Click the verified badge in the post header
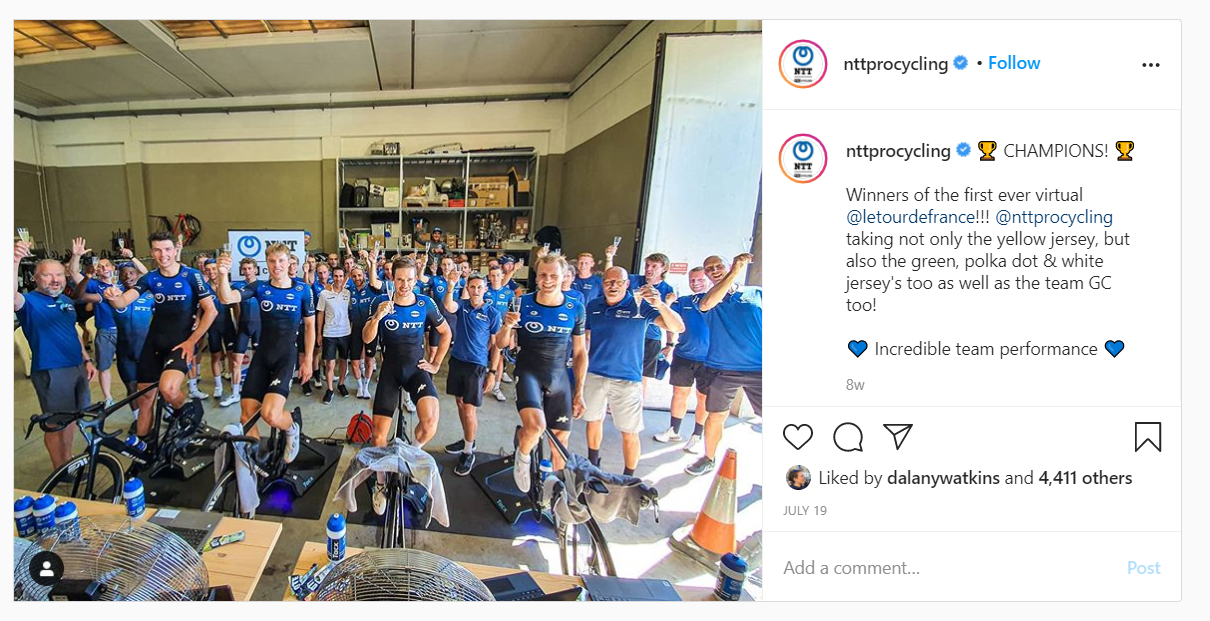Image resolution: width=1210 pixels, height=621 pixels. 960,63
